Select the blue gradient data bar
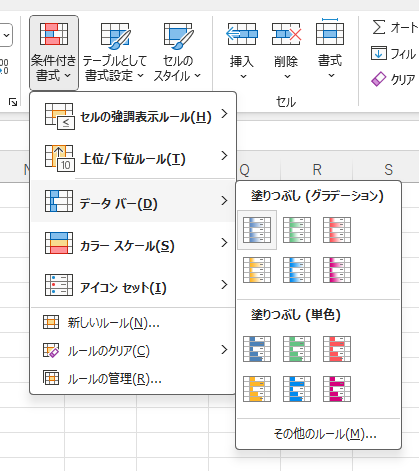The width and height of the screenshot is (419, 471). point(257,230)
